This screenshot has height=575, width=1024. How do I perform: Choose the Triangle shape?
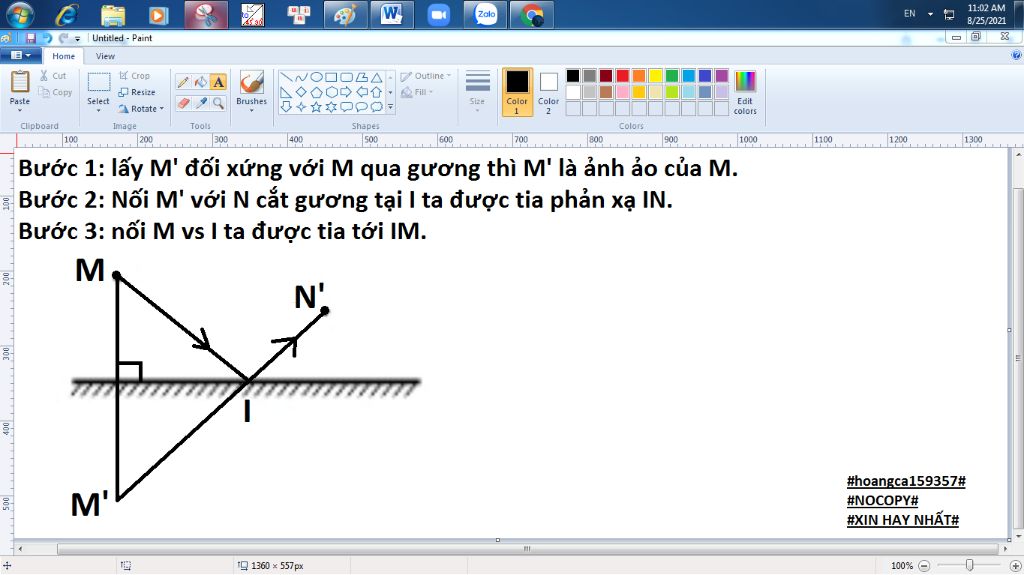point(376,77)
